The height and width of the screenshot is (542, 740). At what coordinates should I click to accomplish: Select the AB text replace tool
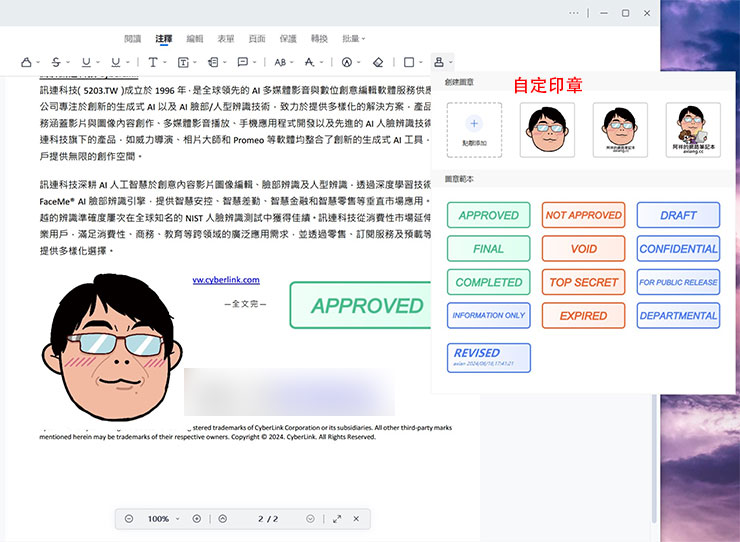[280, 62]
